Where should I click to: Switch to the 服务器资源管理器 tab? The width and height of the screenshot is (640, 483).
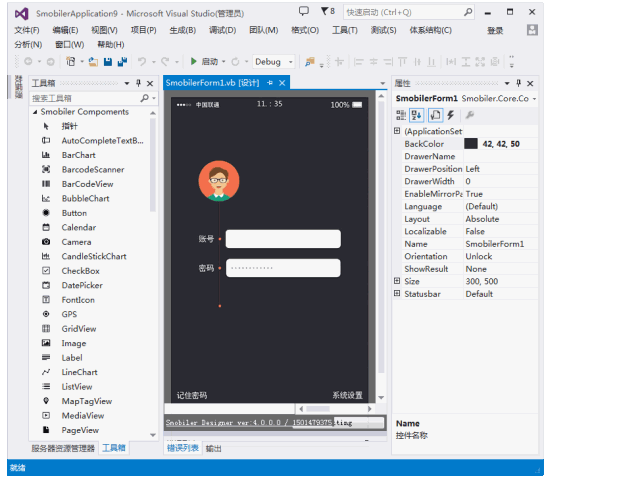pos(63,448)
